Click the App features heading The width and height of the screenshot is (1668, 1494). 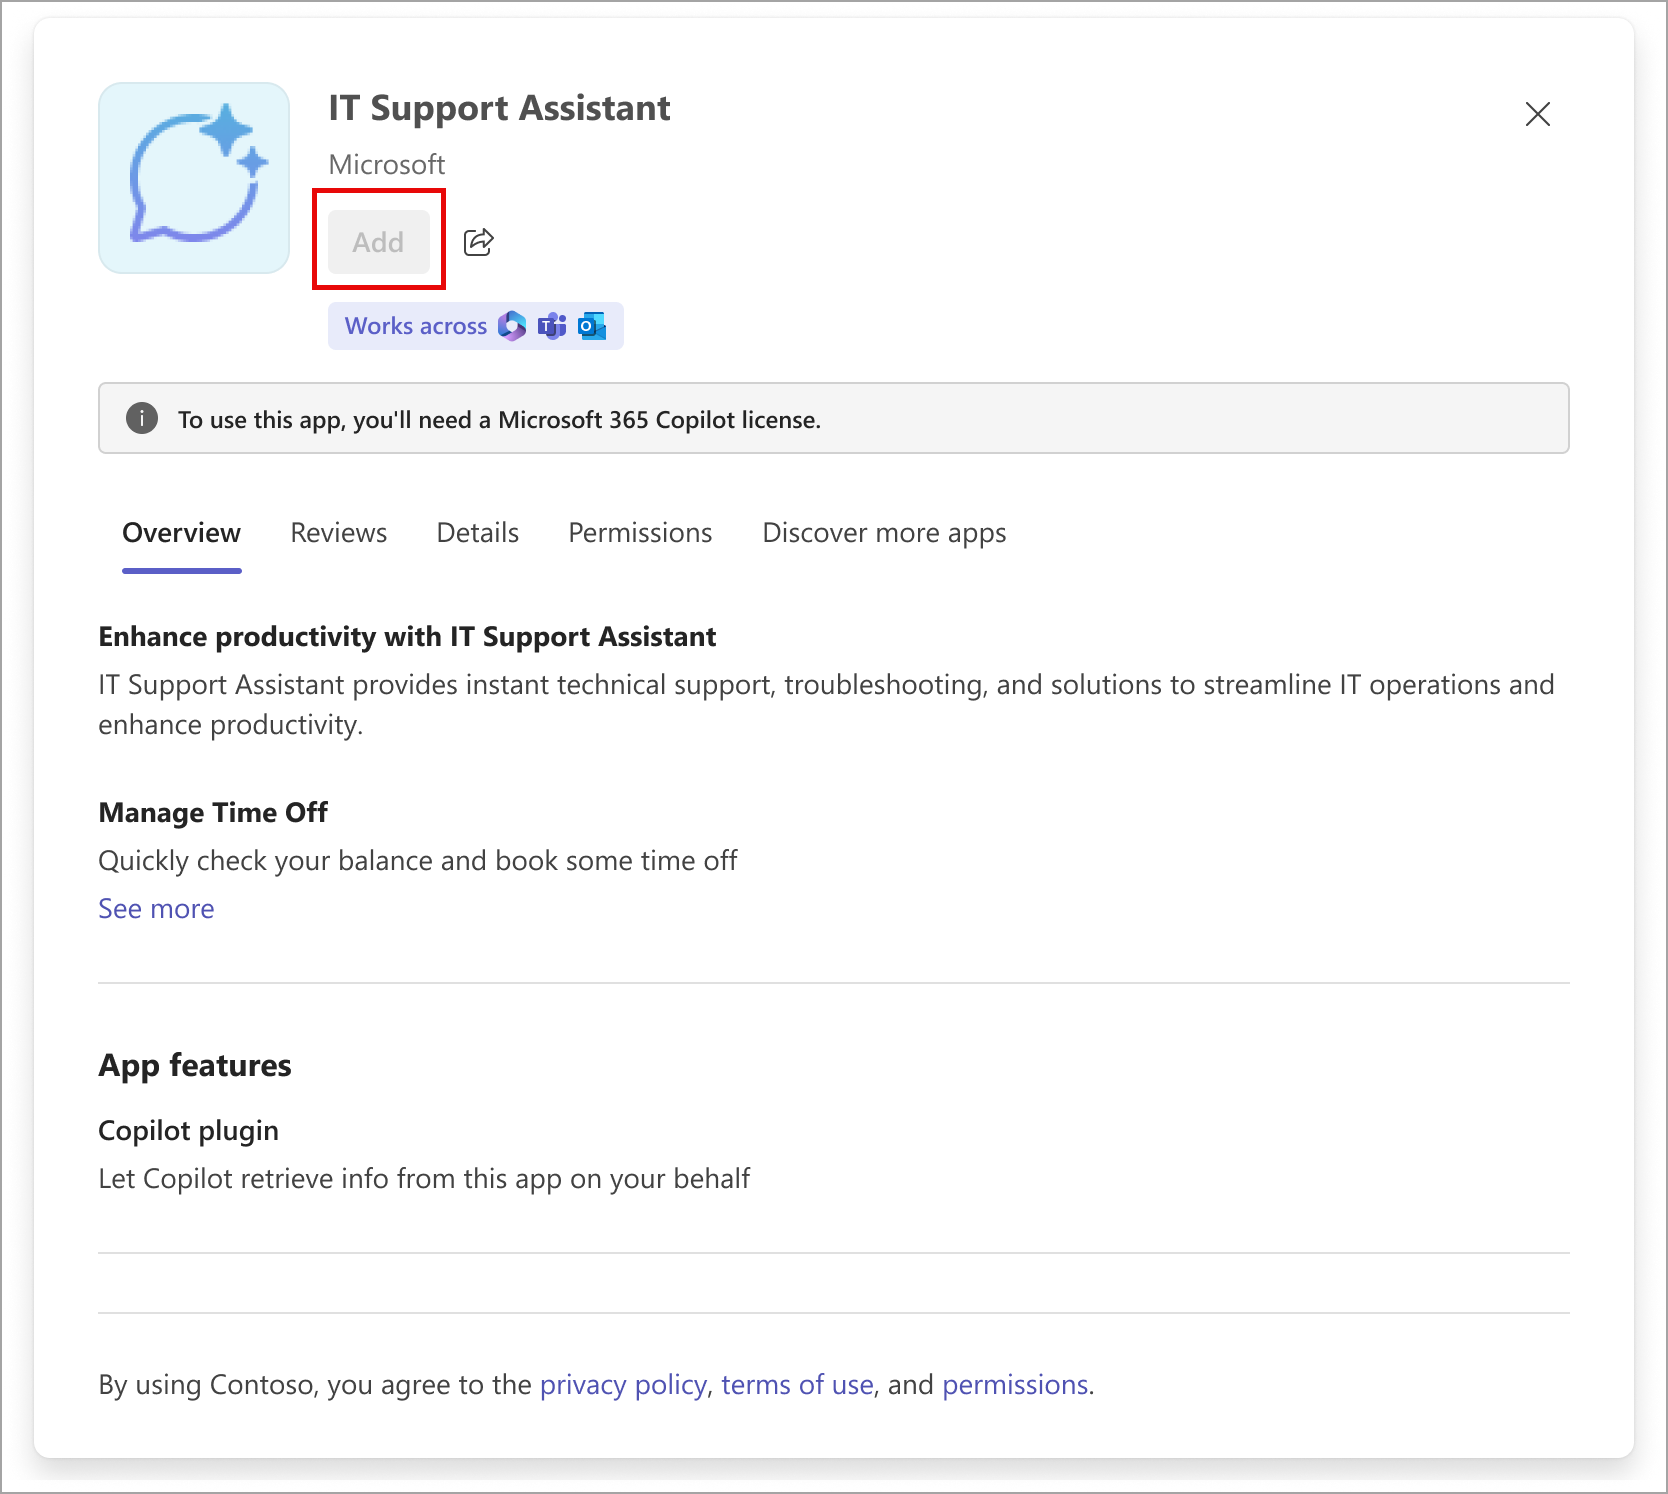point(195,1066)
